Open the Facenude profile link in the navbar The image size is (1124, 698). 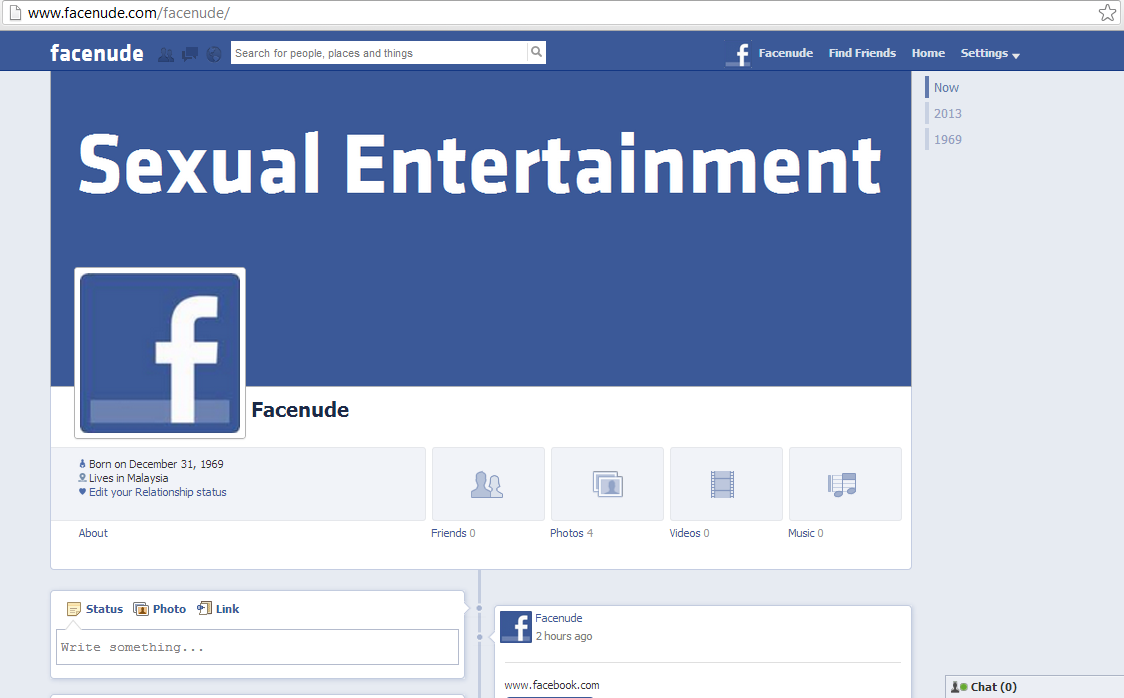coord(786,53)
